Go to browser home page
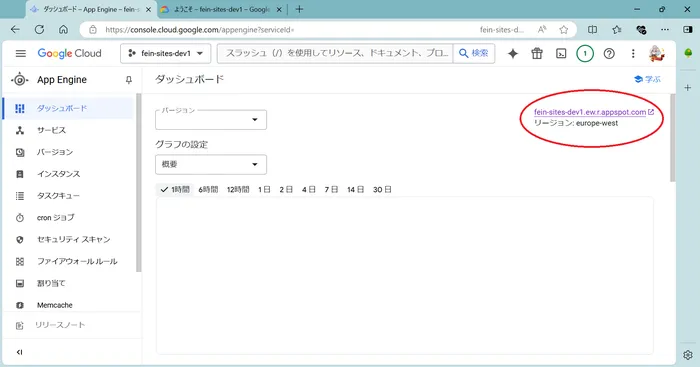The height and width of the screenshot is (367, 700). coord(63,29)
